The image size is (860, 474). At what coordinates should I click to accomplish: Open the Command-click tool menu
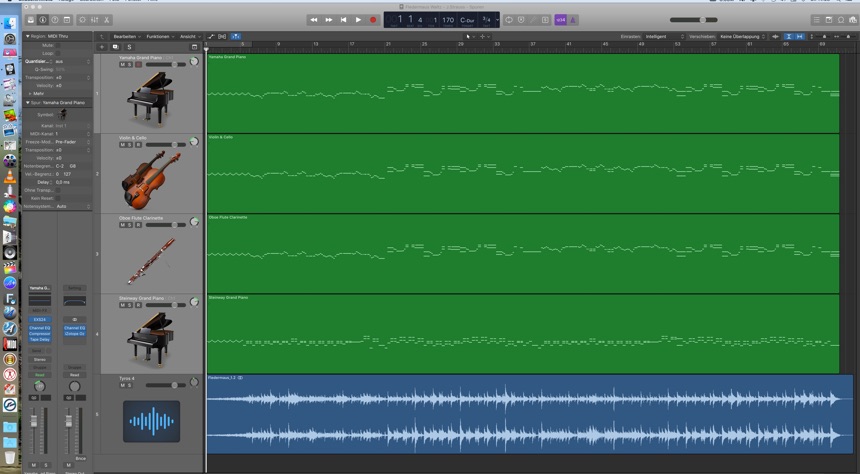(485, 36)
